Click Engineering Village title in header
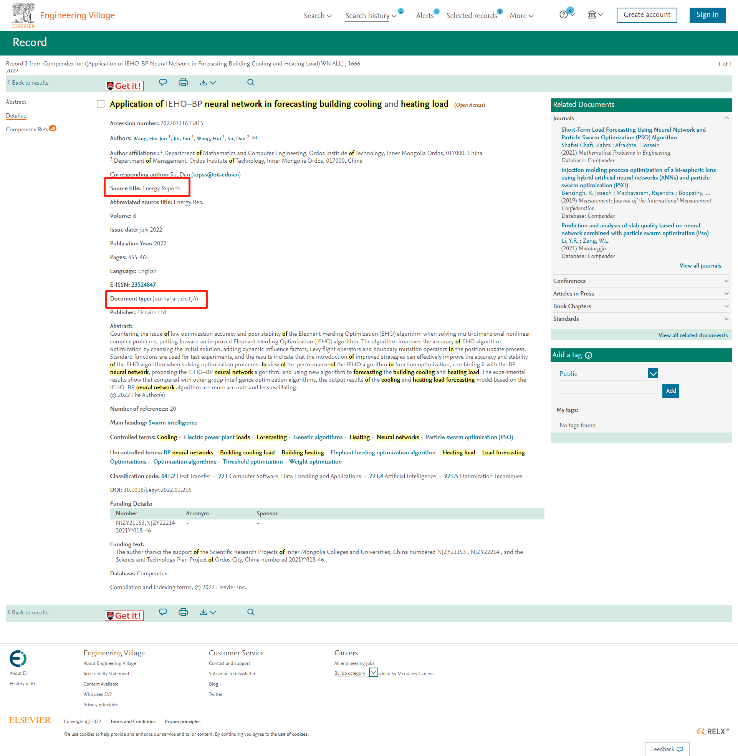Image resolution: width=738 pixels, height=756 pixels. tap(77, 15)
